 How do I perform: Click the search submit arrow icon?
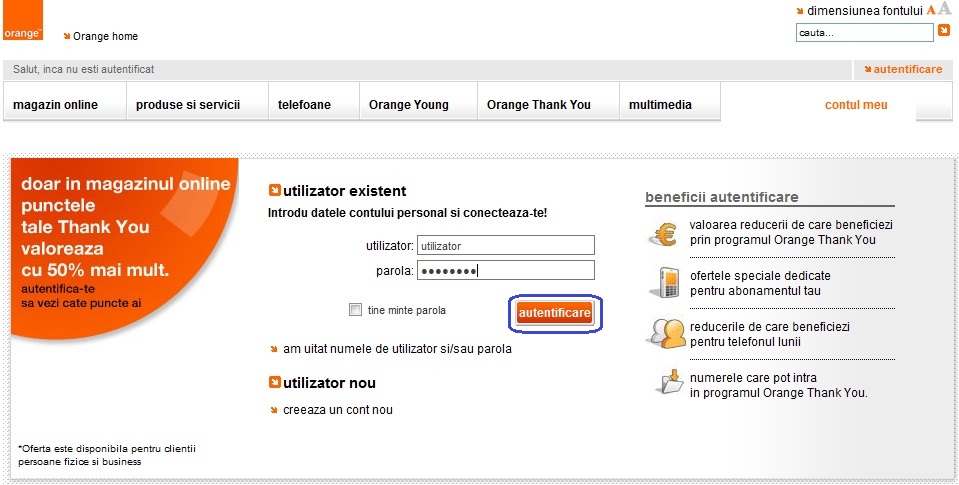[944, 31]
